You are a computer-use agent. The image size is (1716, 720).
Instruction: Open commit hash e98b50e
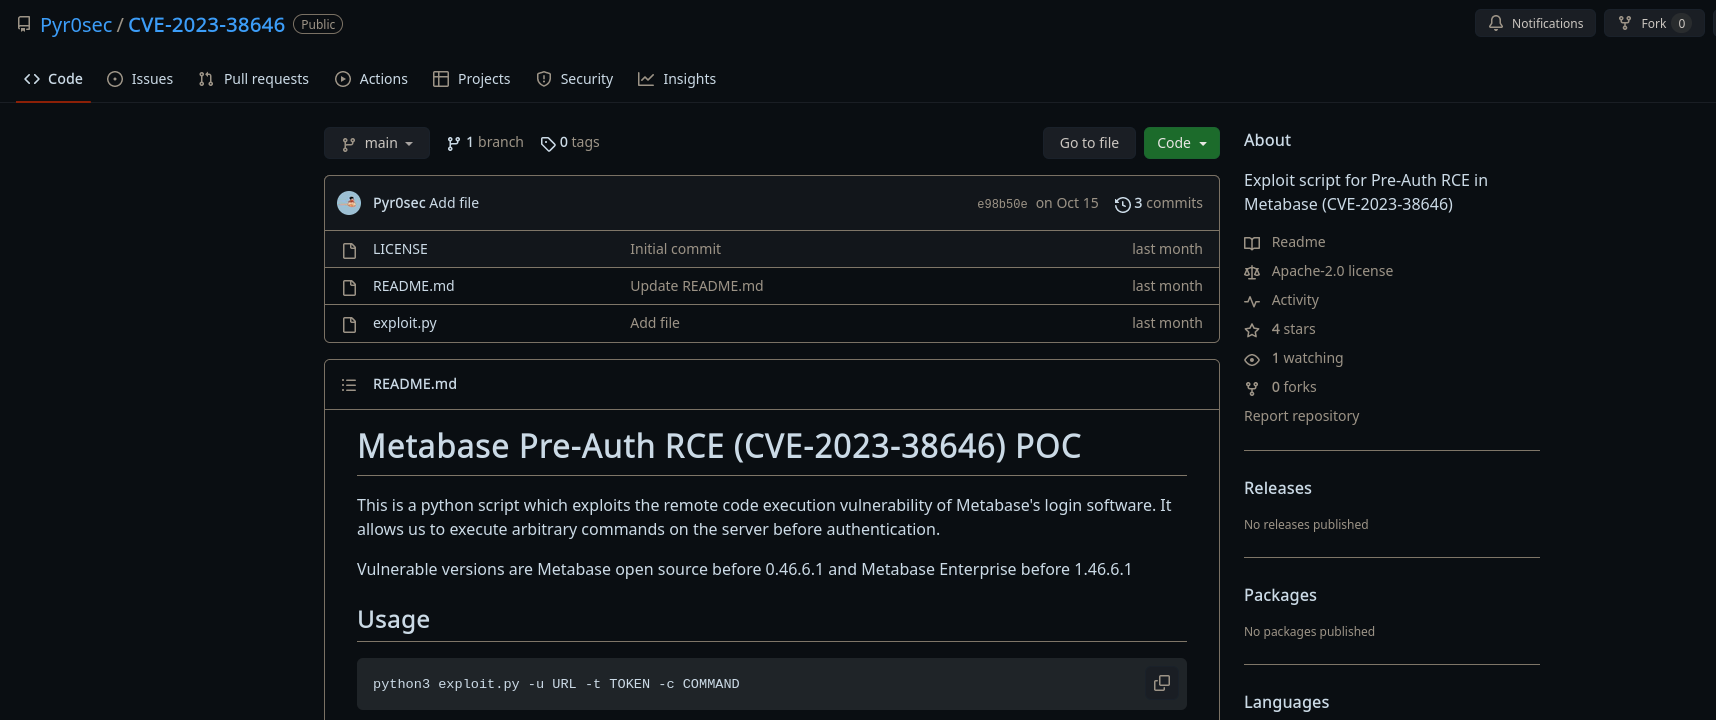(x=1002, y=204)
